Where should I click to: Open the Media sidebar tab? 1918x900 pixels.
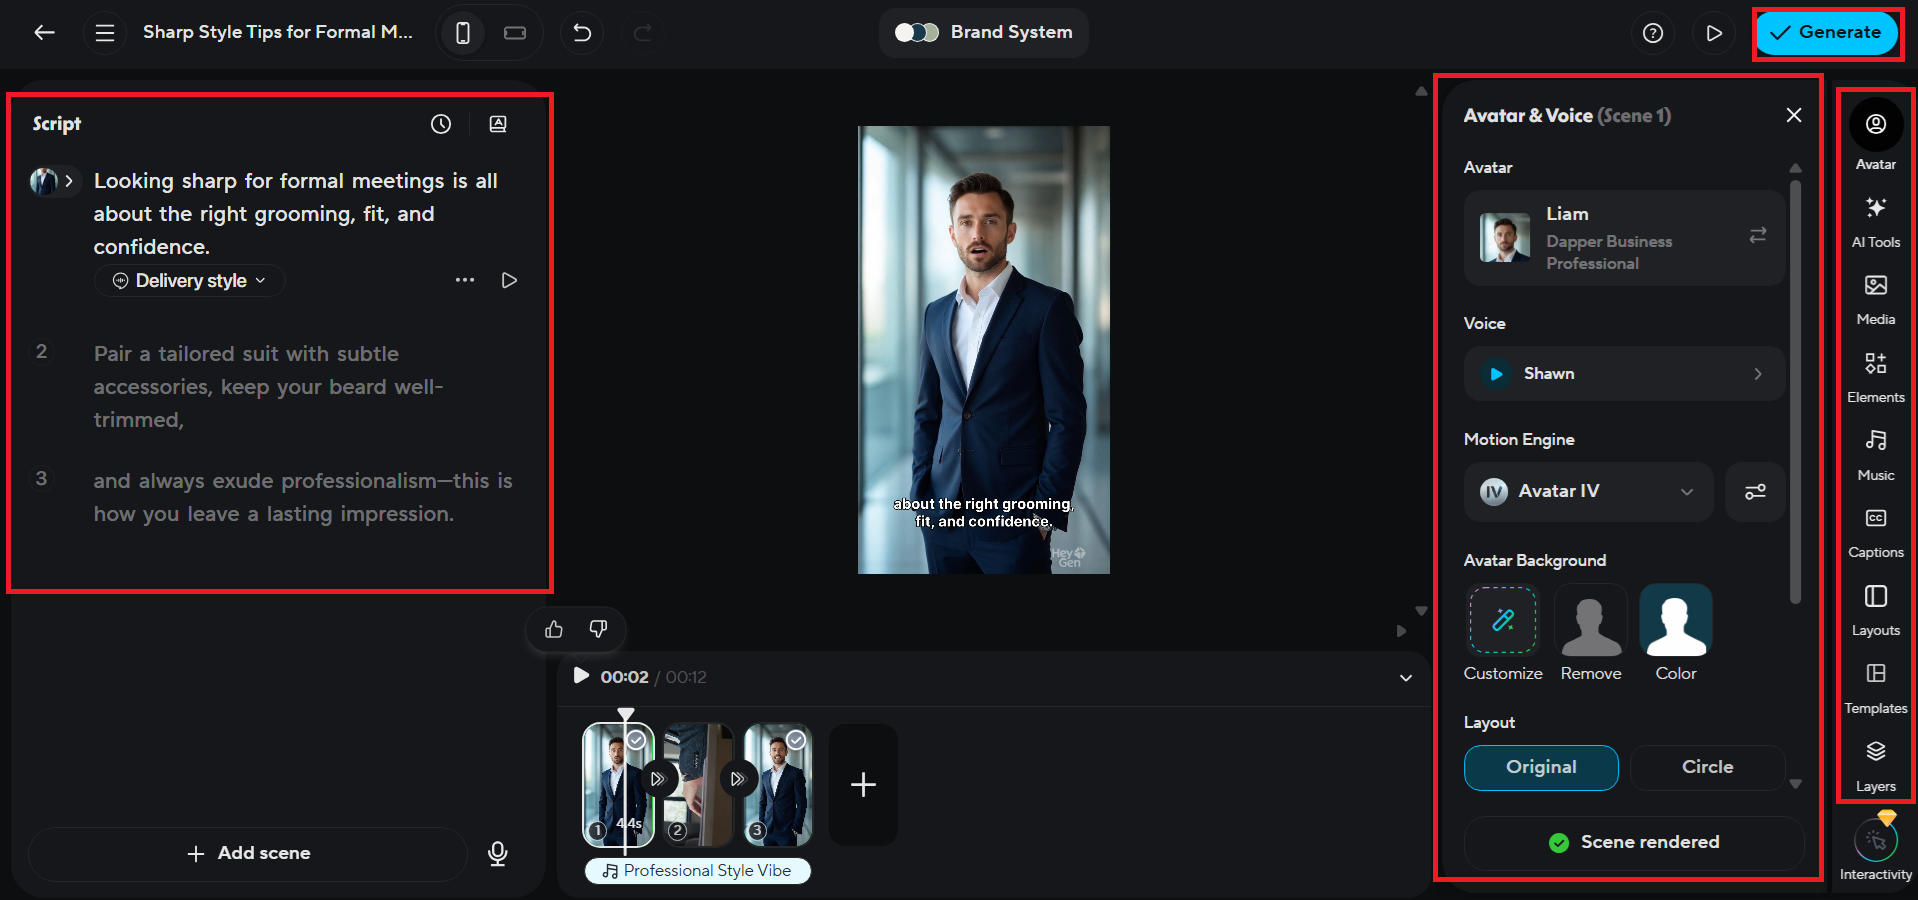1876,299
